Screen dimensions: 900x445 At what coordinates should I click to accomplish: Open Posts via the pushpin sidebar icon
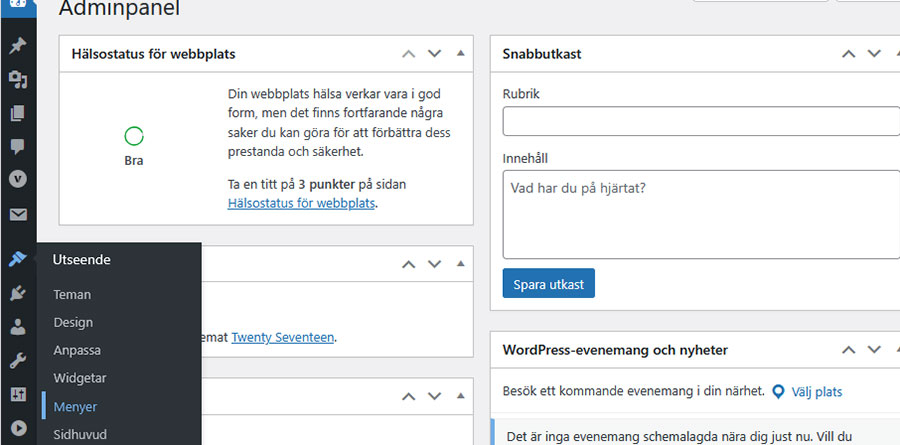pyautogui.click(x=17, y=46)
